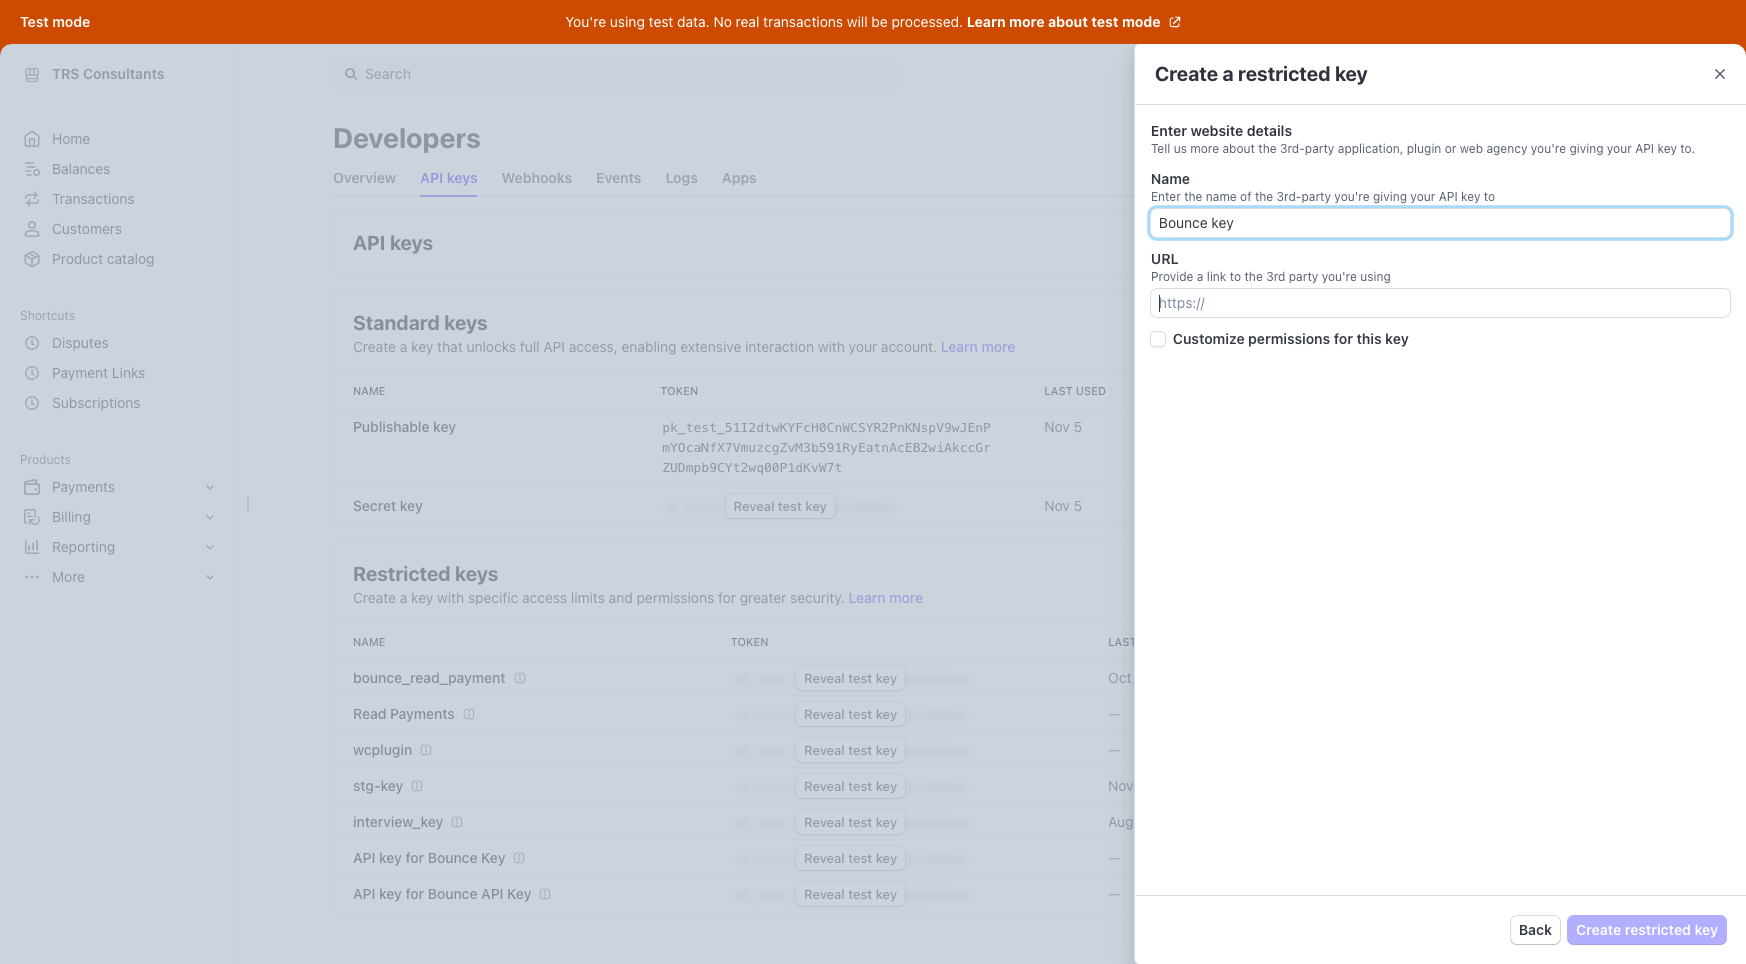Image resolution: width=1746 pixels, height=964 pixels.
Task: Reveal test key for API key for Bounce API Key
Action: pos(850,895)
